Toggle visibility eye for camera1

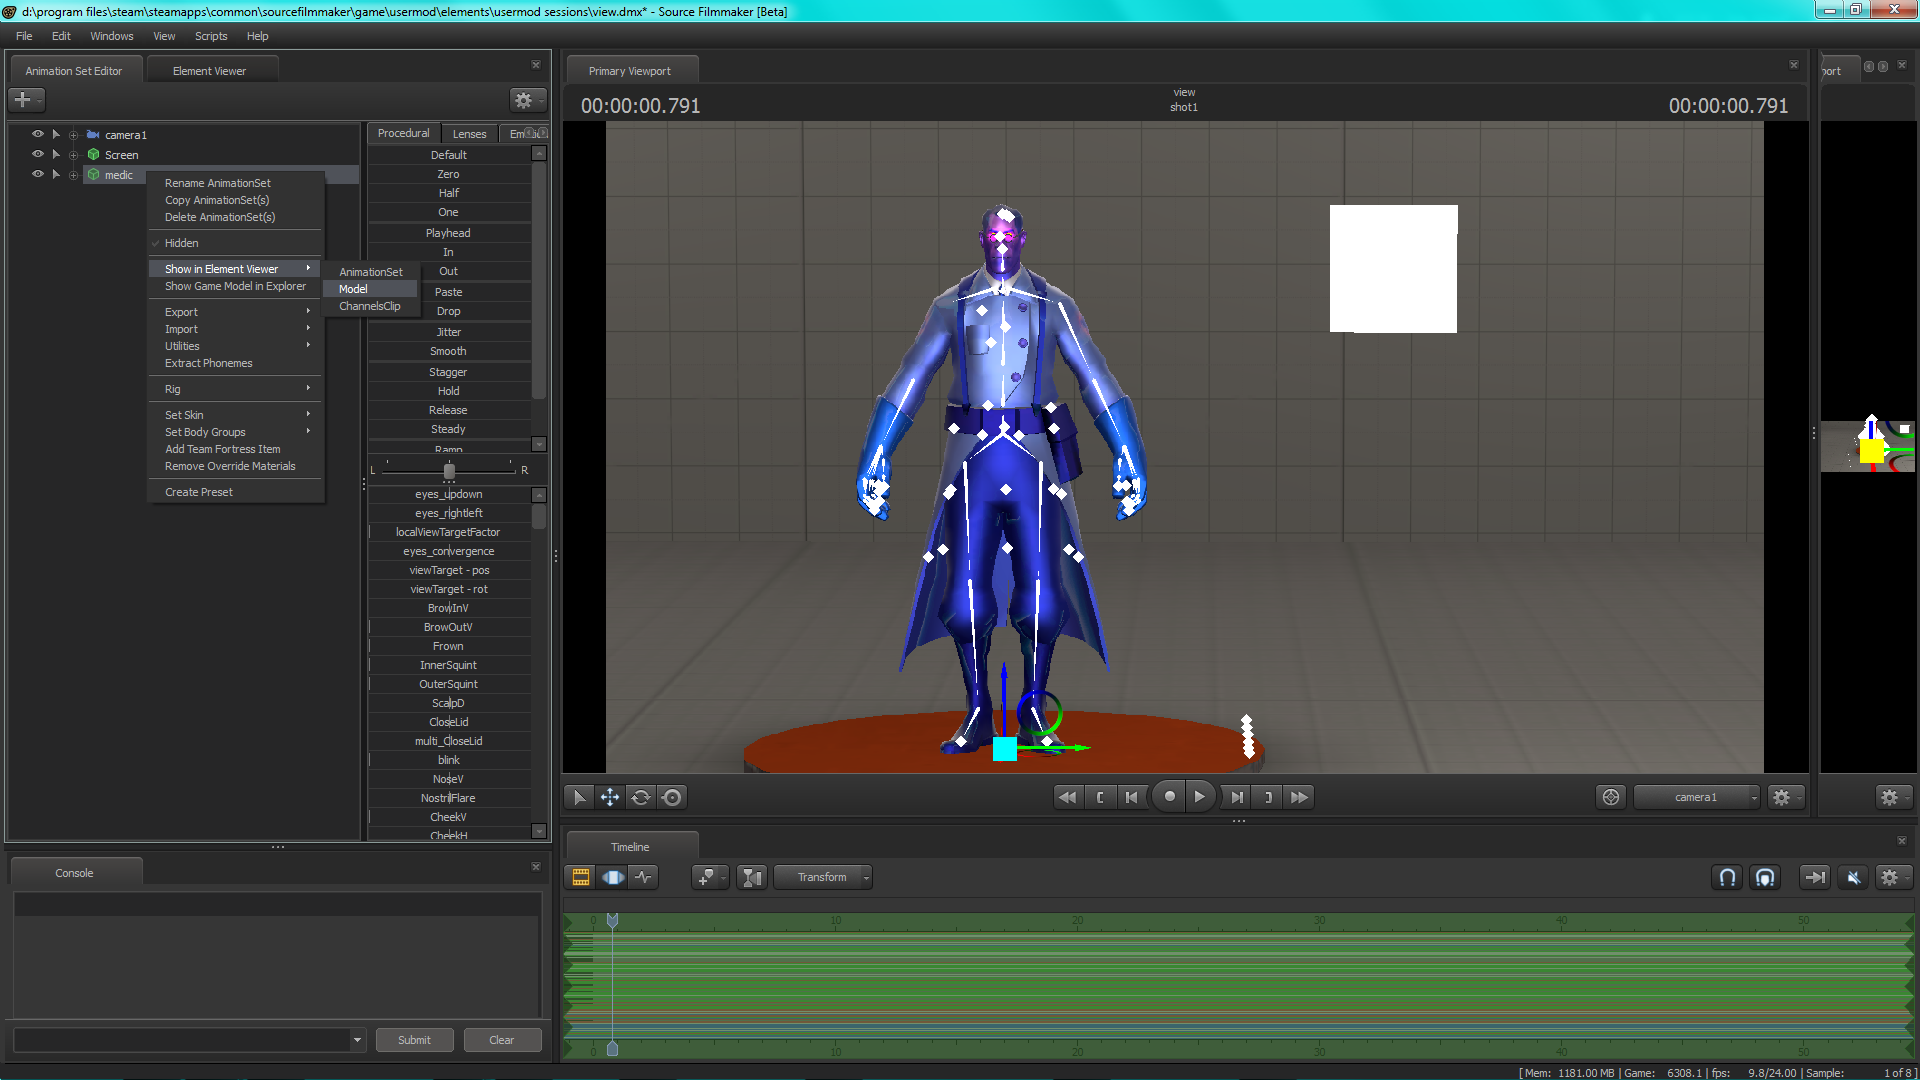(38, 134)
